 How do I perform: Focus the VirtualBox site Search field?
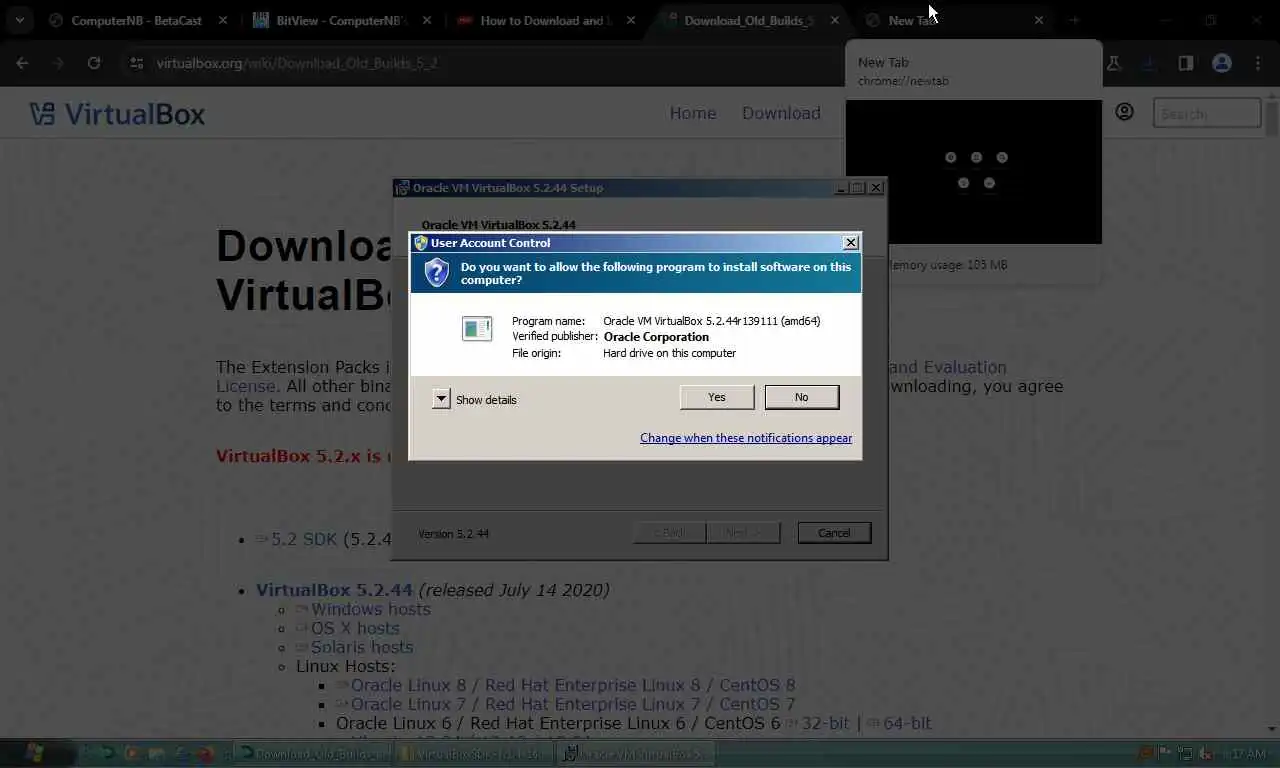[x=1207, y=113]
